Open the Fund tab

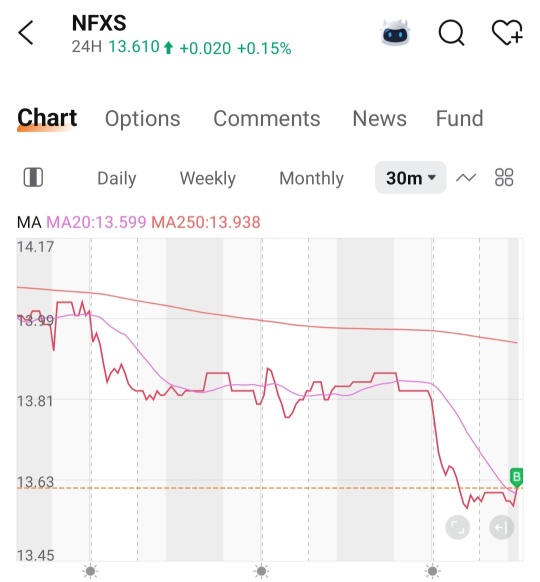[x=459, y=119]
